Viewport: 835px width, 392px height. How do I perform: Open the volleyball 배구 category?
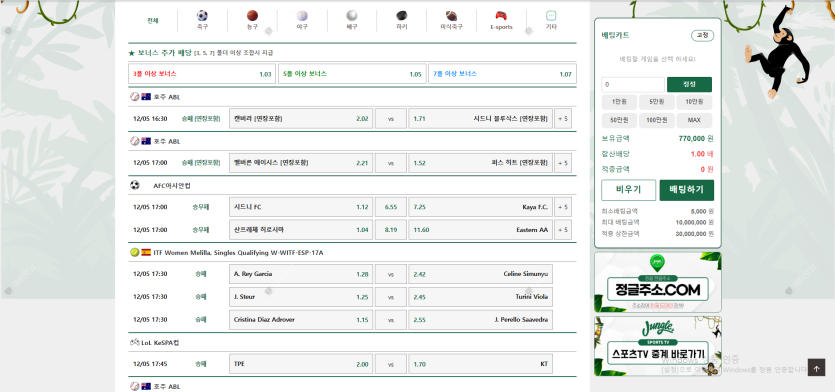(x=351, y=21)
